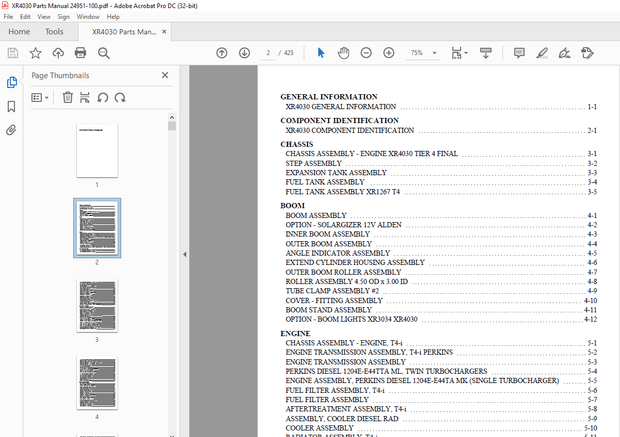This screenshot has width=620, height=437.
Task: Click the TUBE CLAMP ASSEMBLY #2 entry
Action: (332, 291)
